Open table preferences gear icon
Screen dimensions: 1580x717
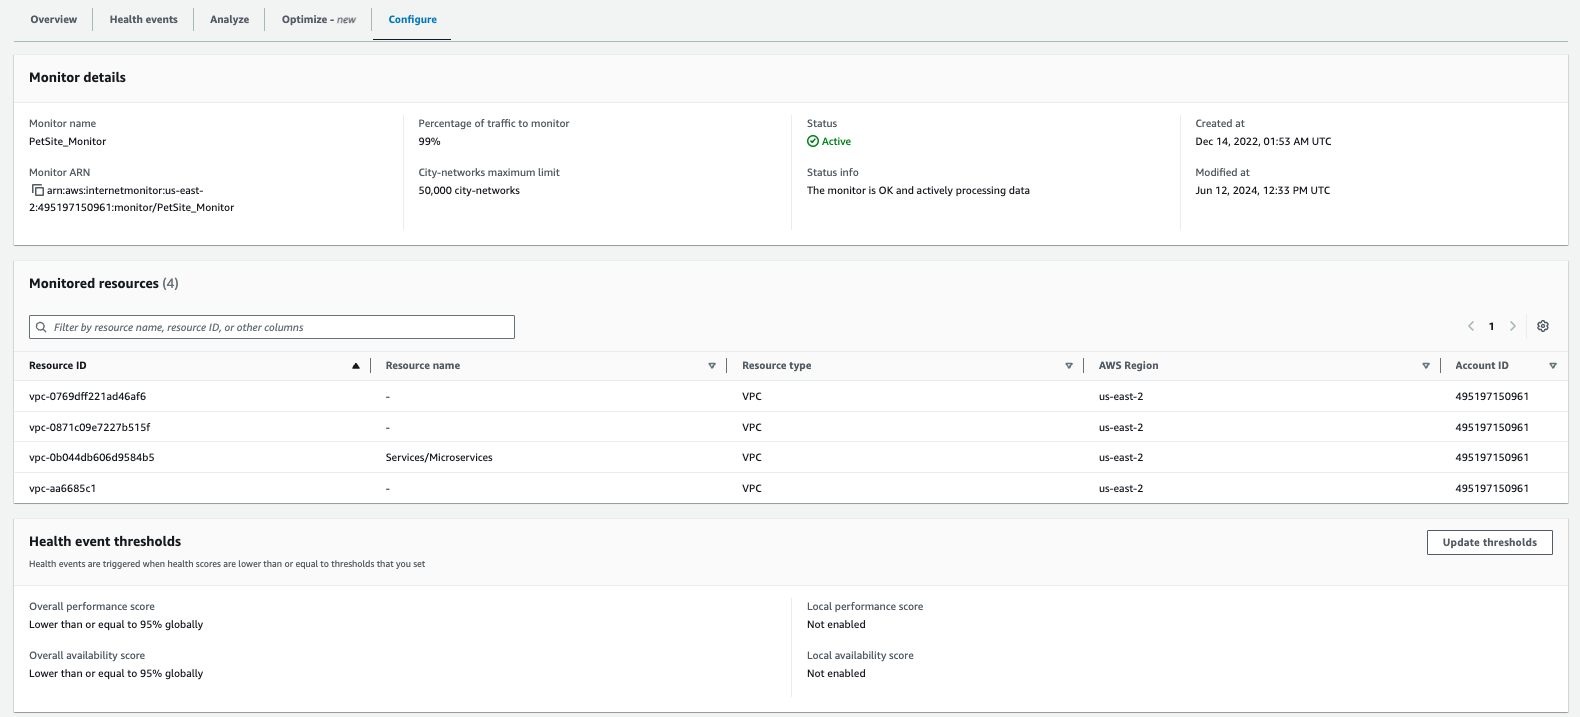[1543, 326]
